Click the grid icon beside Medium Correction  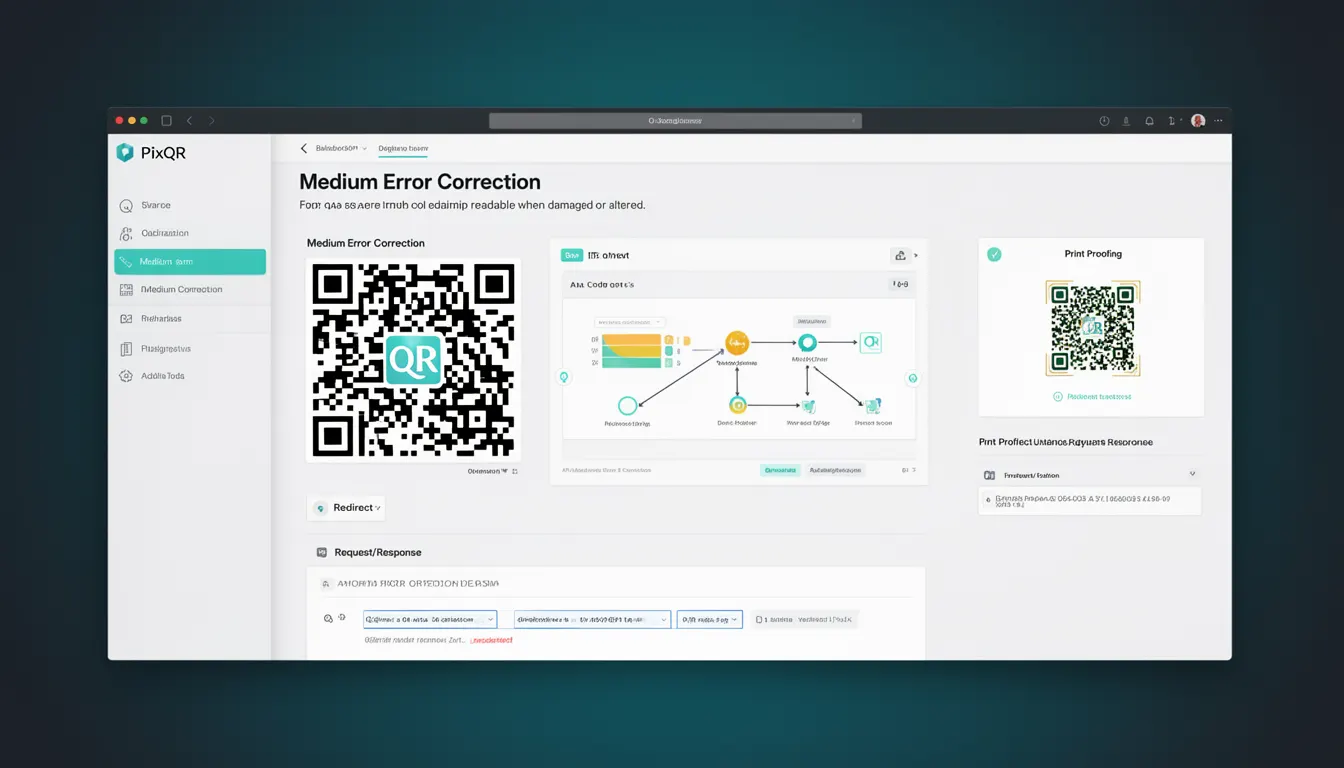click(126, 289)
